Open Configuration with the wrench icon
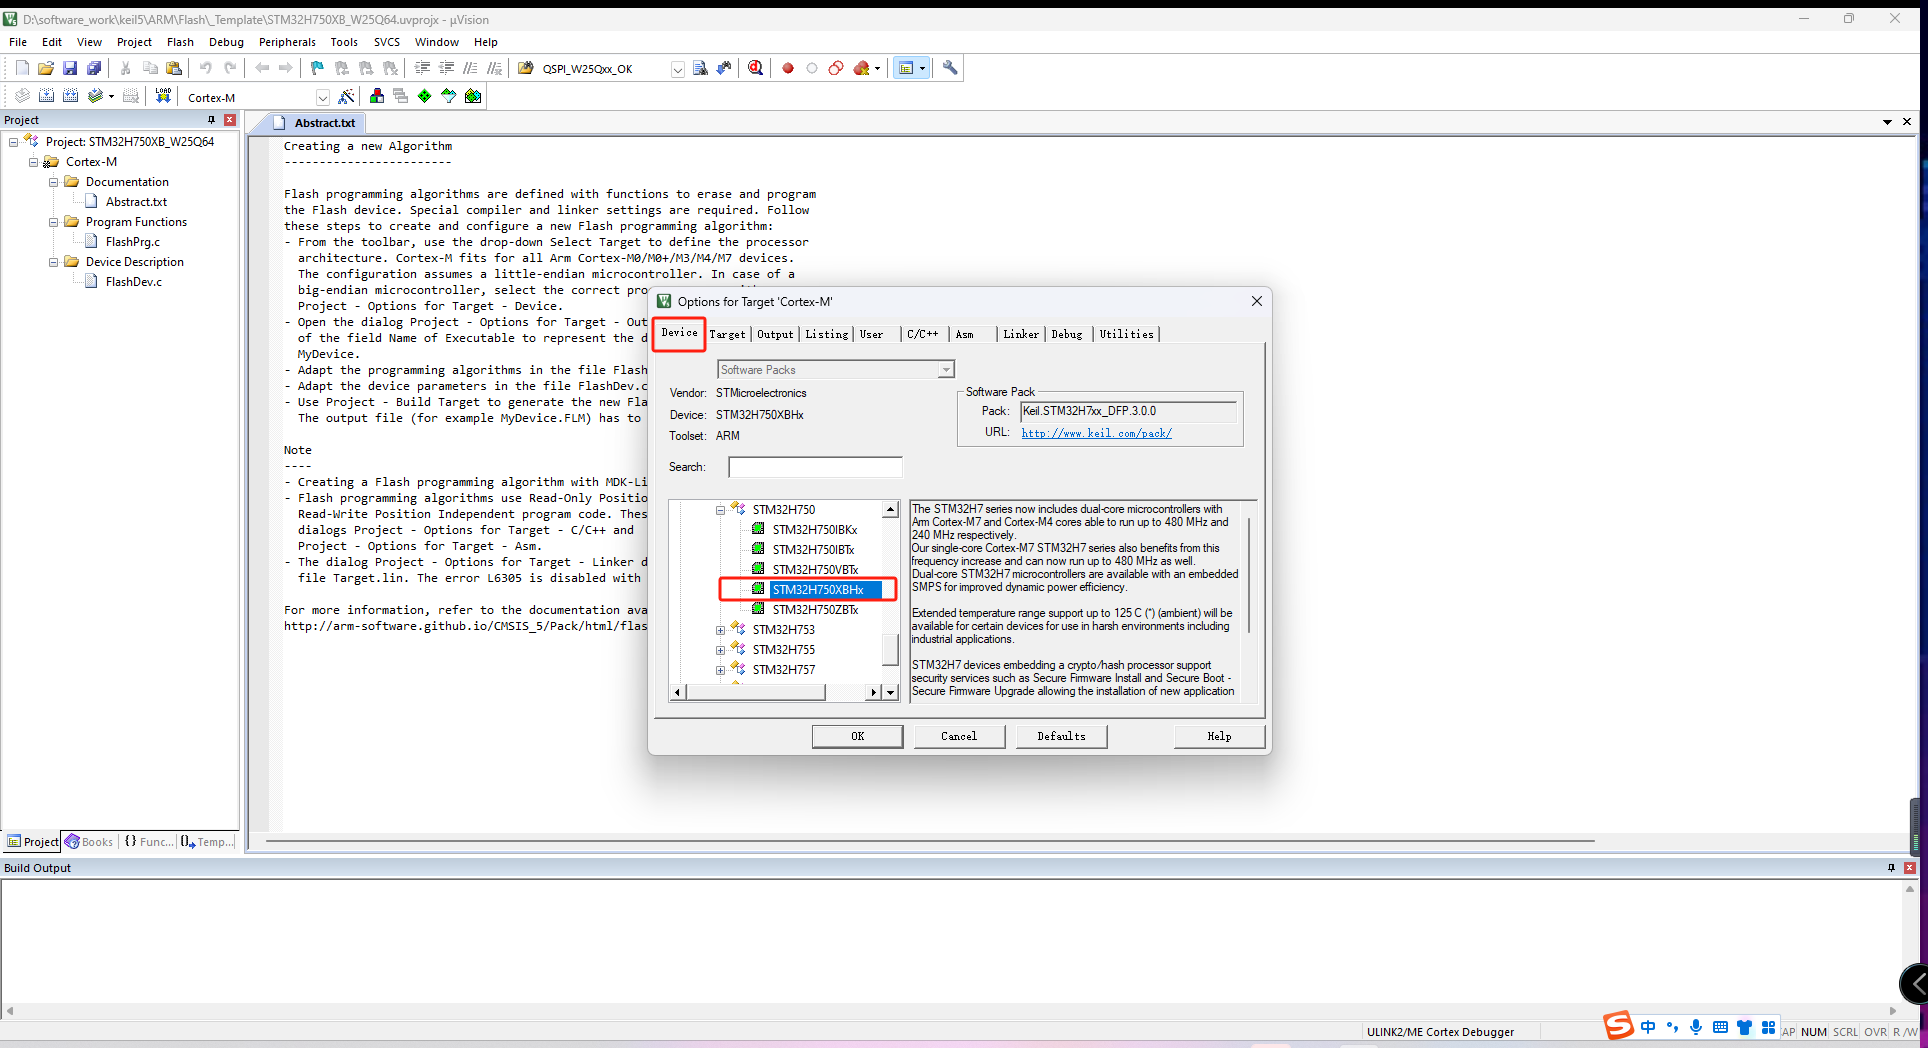The height and width of the screenshot is (1048, 1928). [950, 68]
